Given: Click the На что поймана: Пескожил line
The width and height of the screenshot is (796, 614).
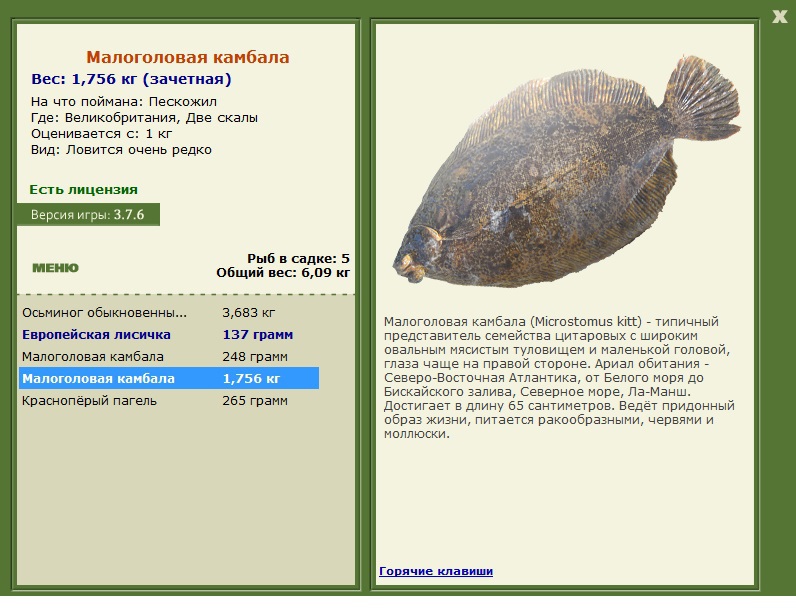Looking at the screenshot, I should click(x=124, y=102).
